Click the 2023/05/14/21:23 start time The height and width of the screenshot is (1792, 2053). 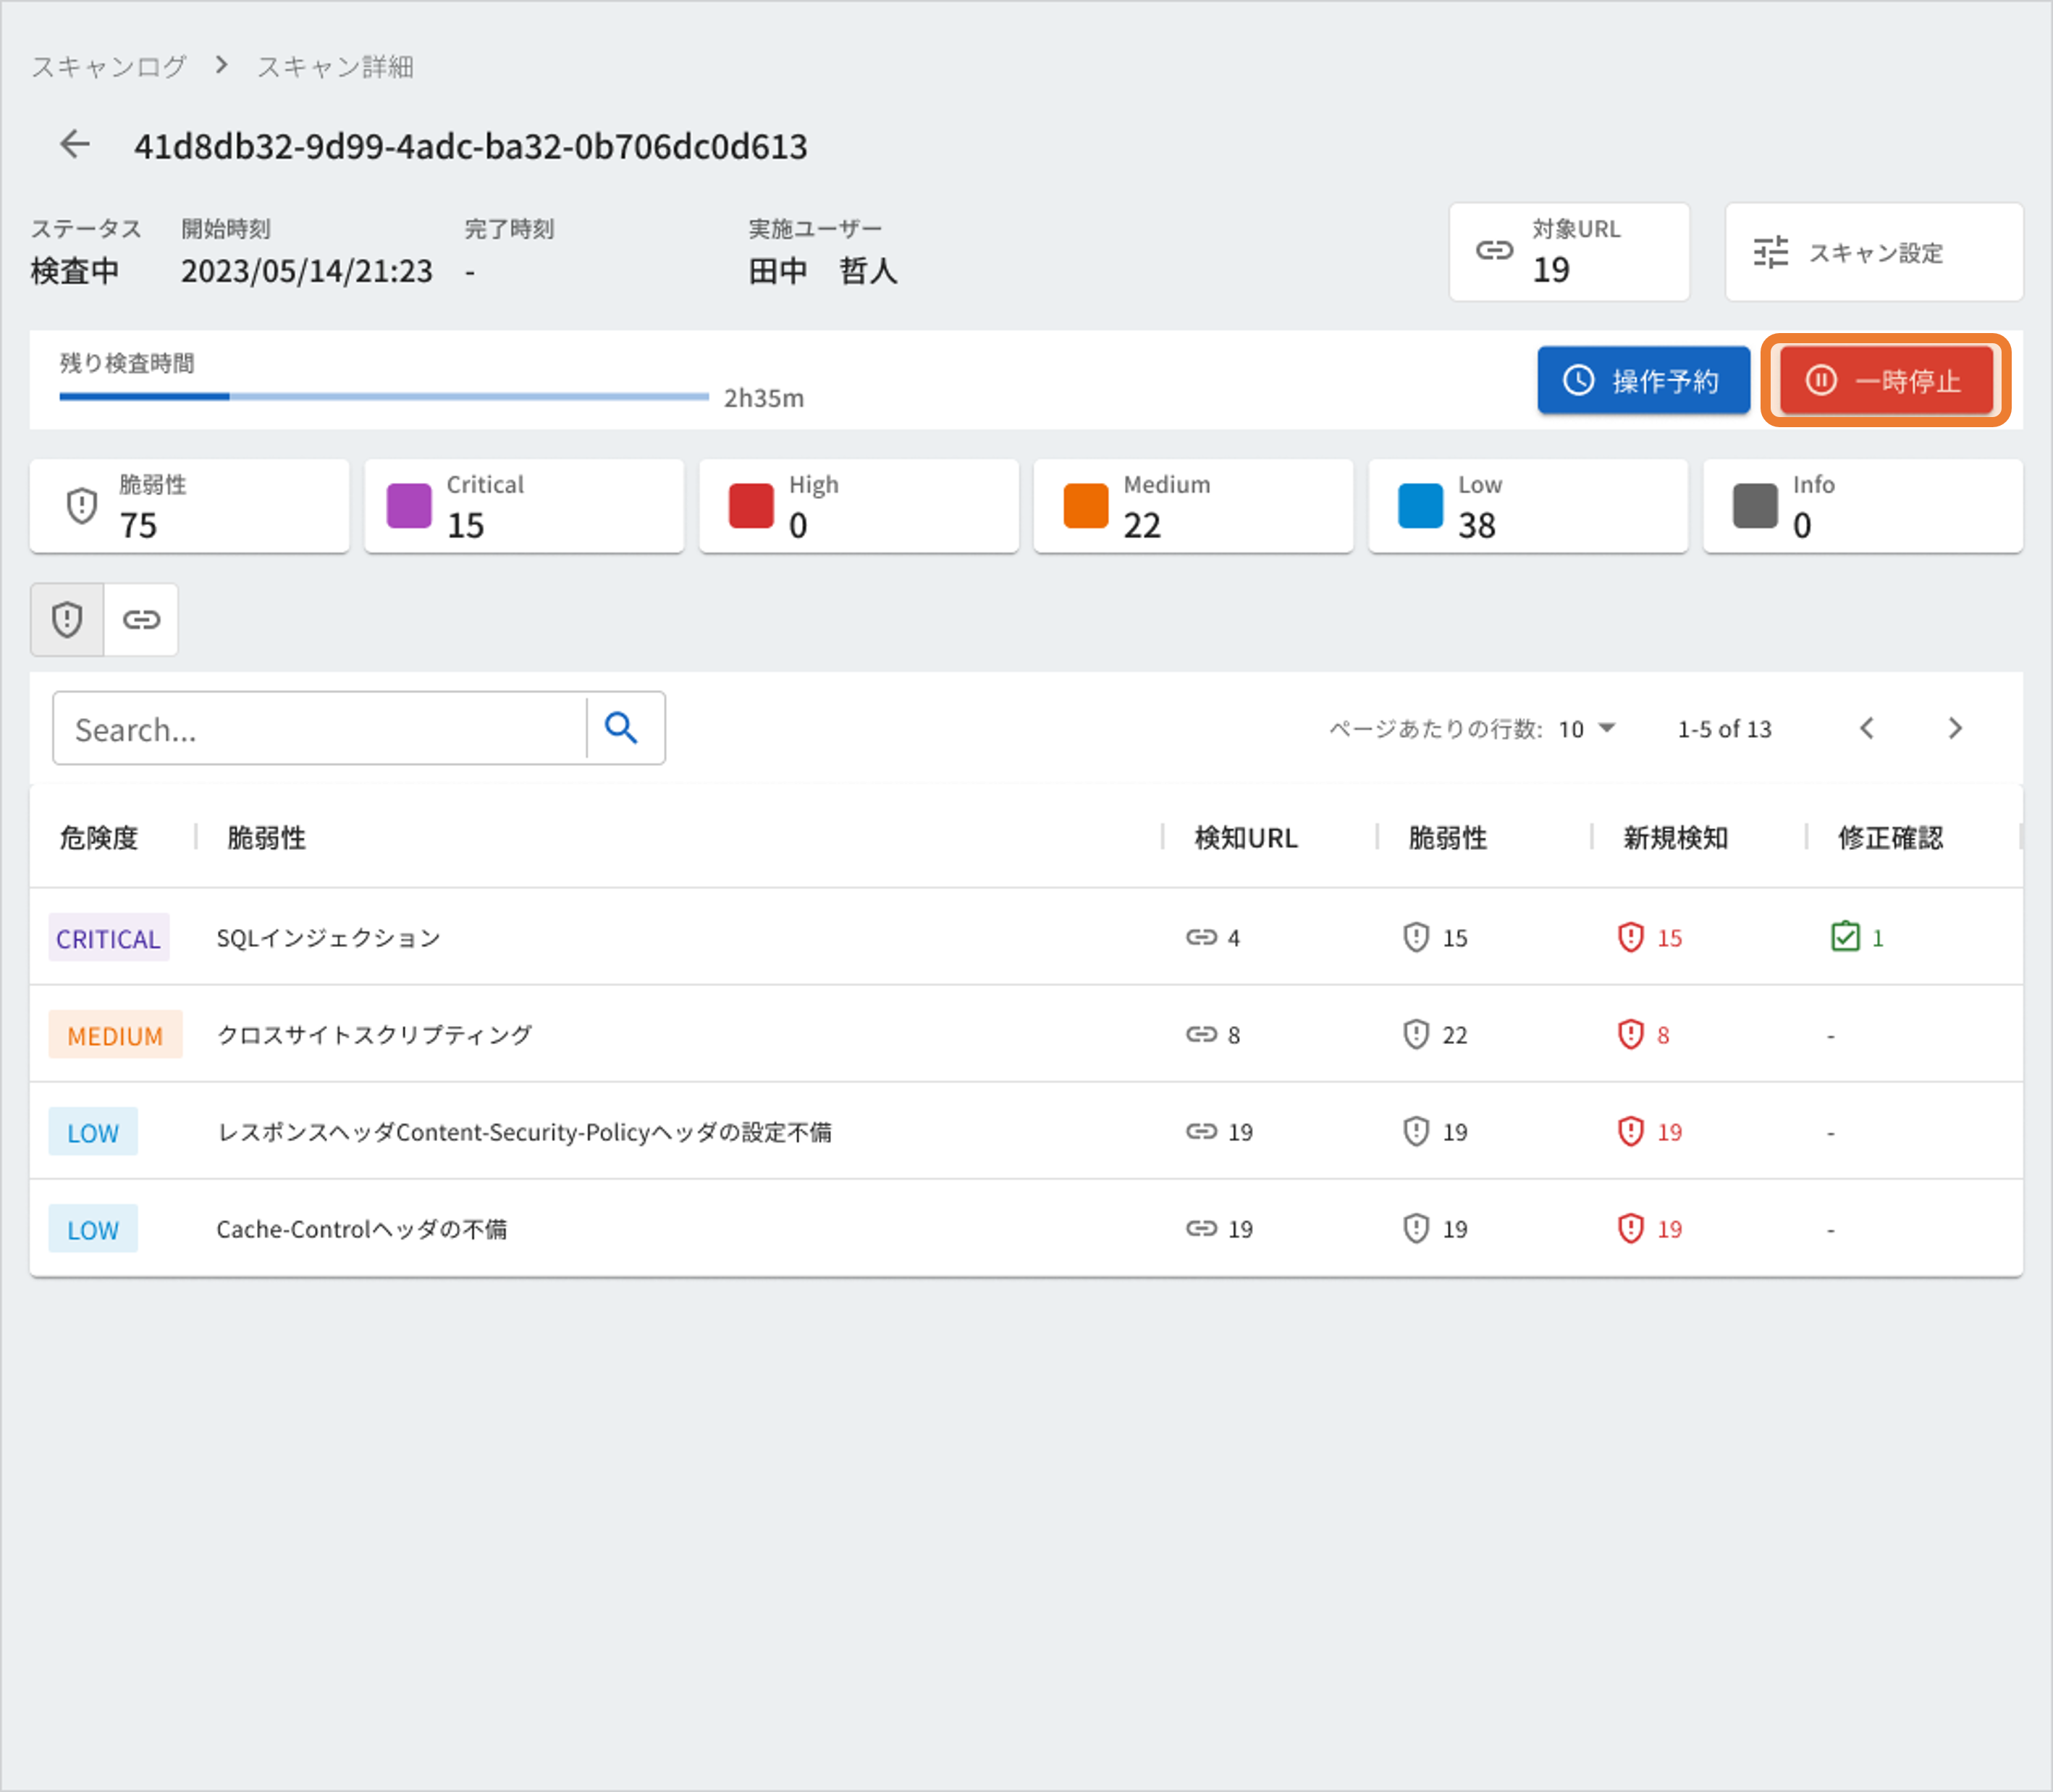pos(307,271)
